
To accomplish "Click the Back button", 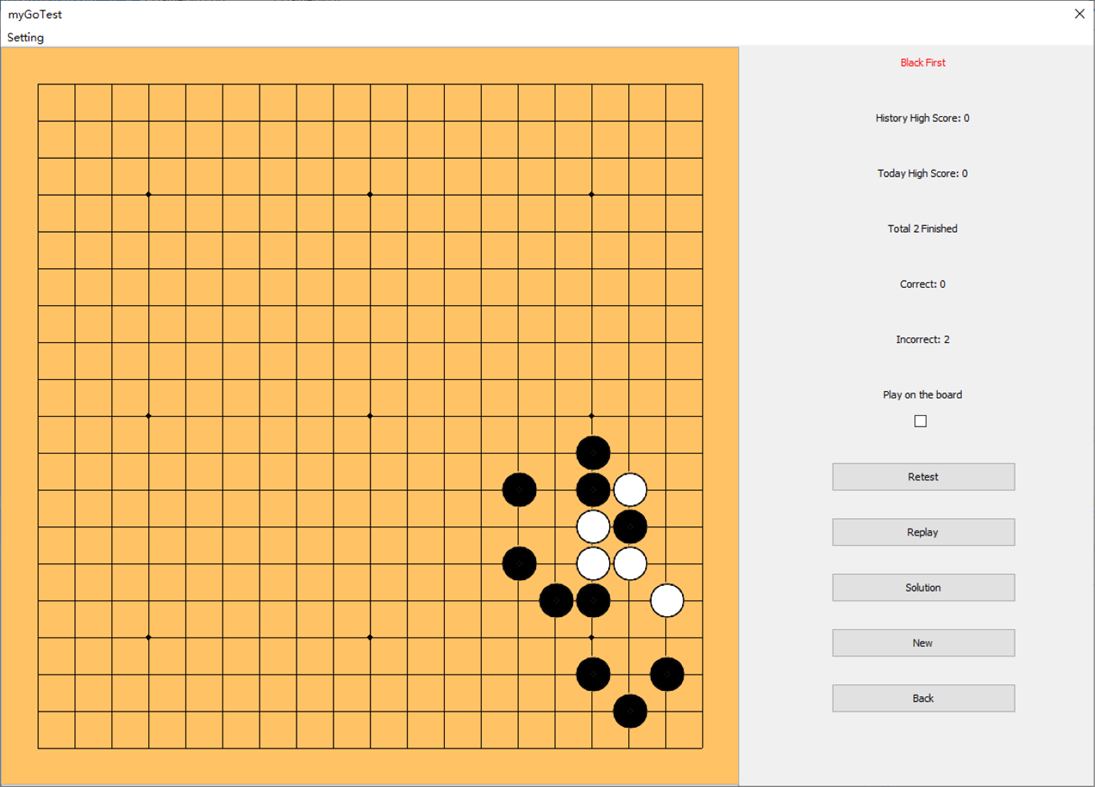I will coord(922,698).
